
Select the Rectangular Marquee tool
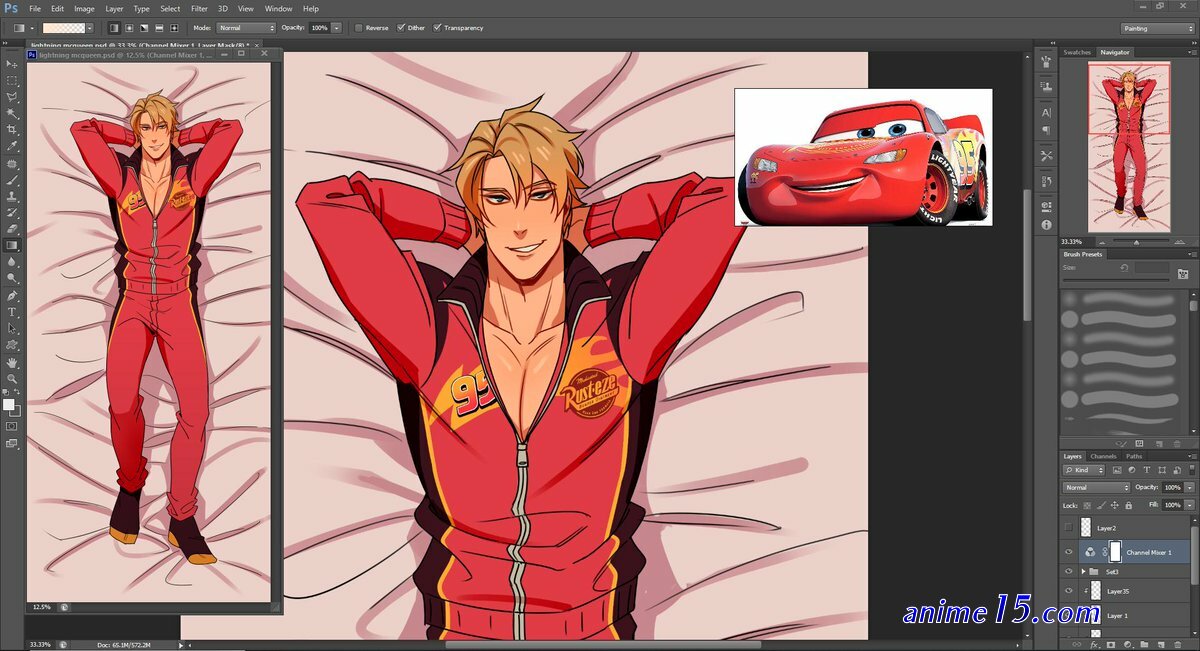coord(12,80)
